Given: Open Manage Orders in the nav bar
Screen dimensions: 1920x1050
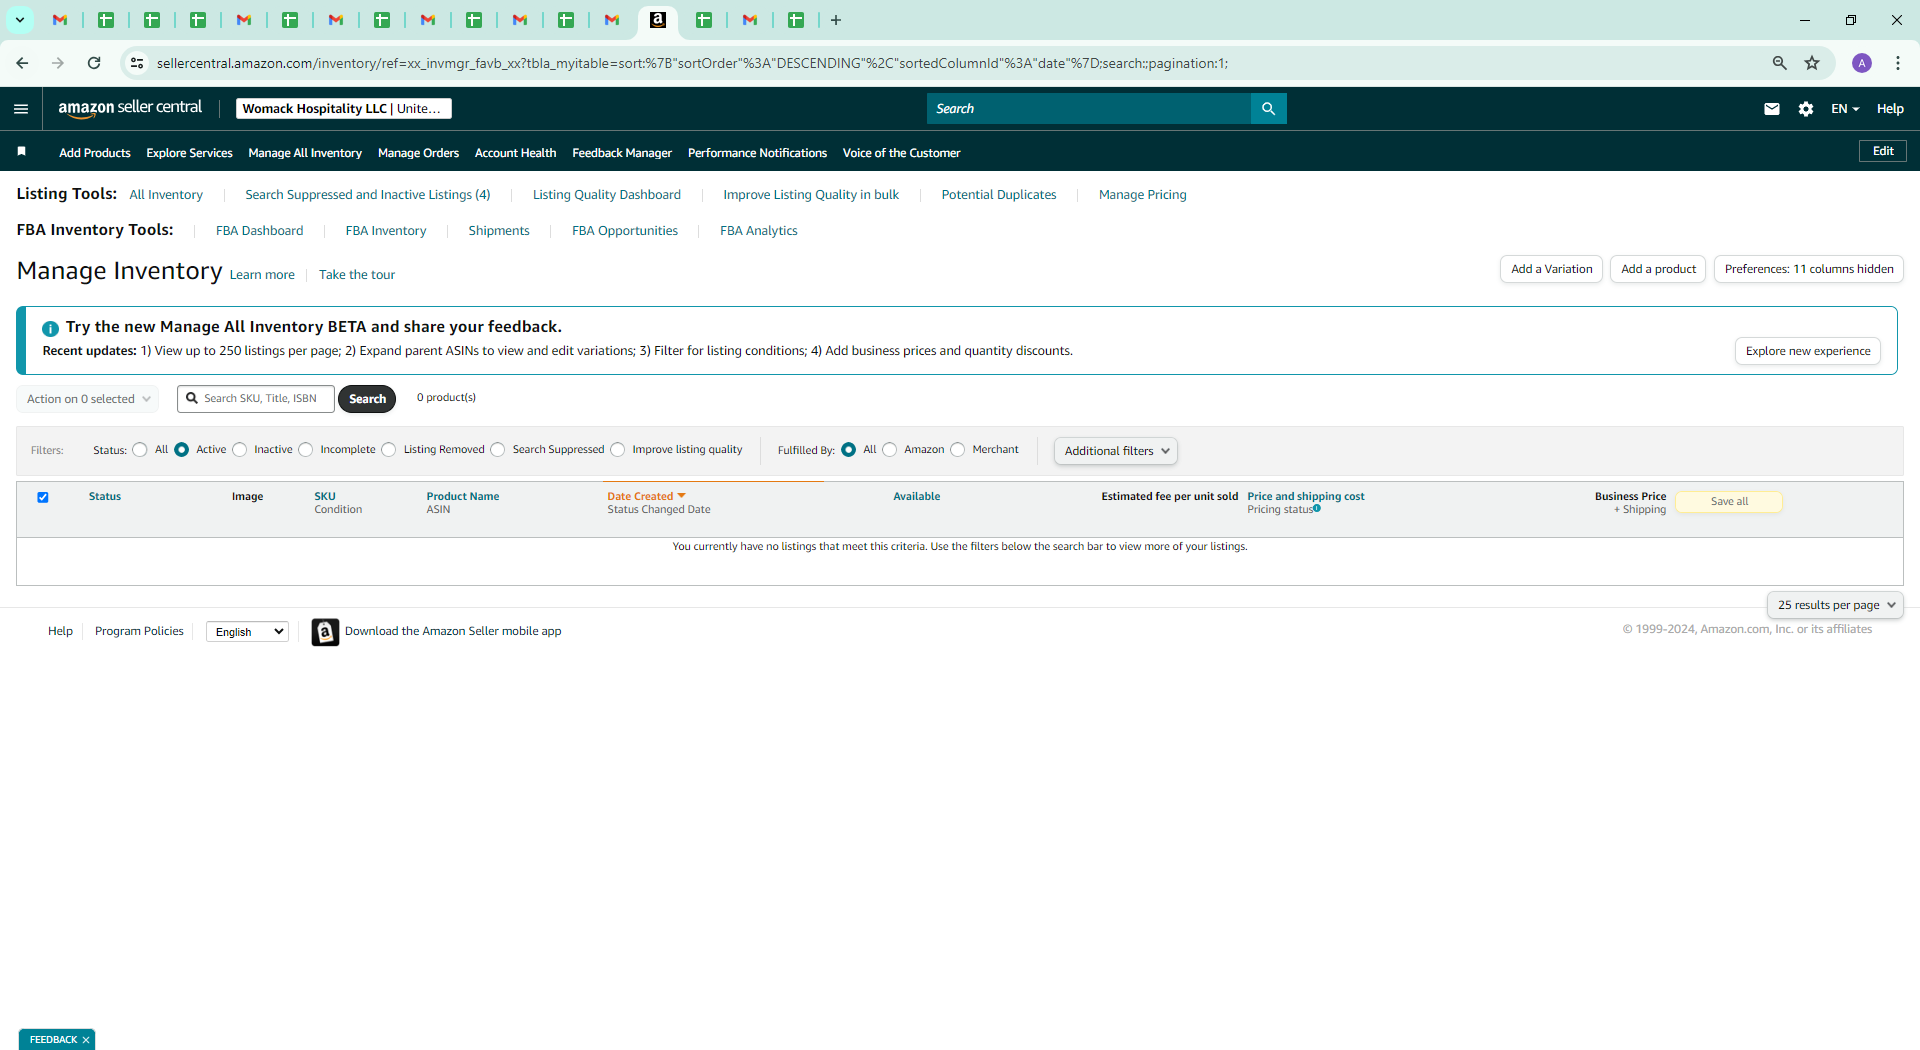Looking at the screenshot, I should click(x=418, y=153).
